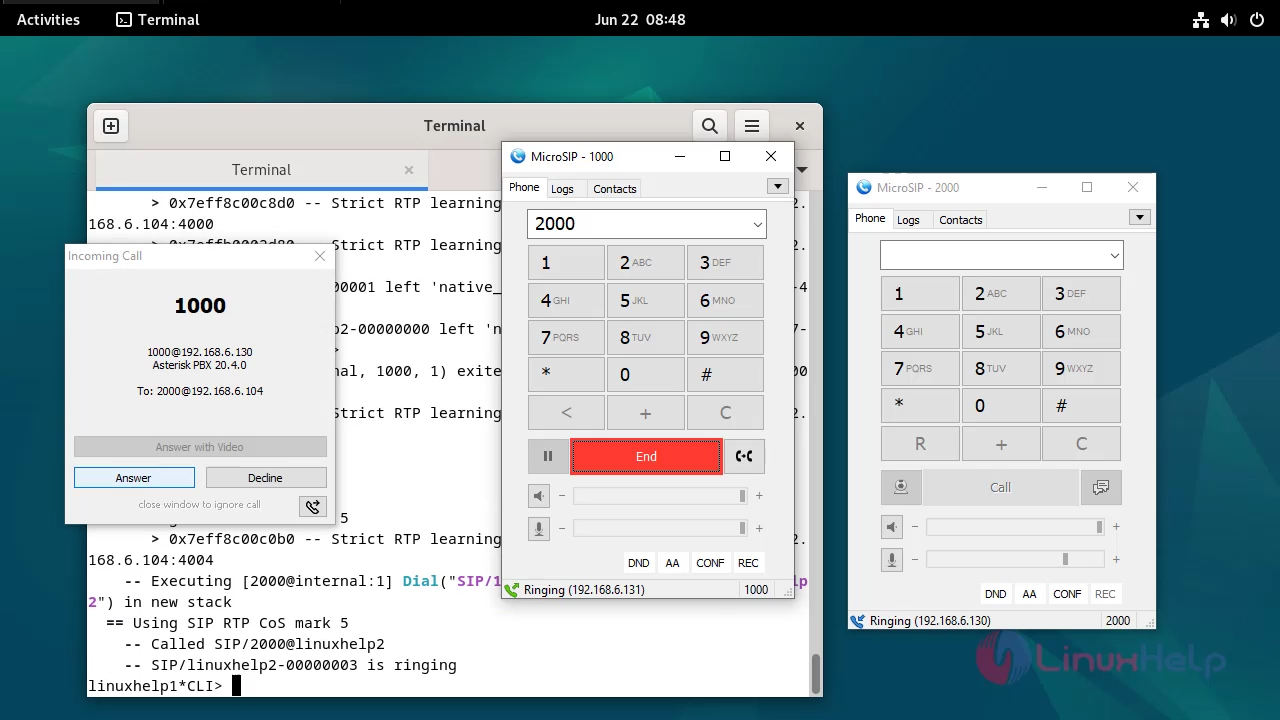Click ringing status icon in MicroSIP 1000 status bar
This screenshot has width=1280, height=720.
coord(513,590)
